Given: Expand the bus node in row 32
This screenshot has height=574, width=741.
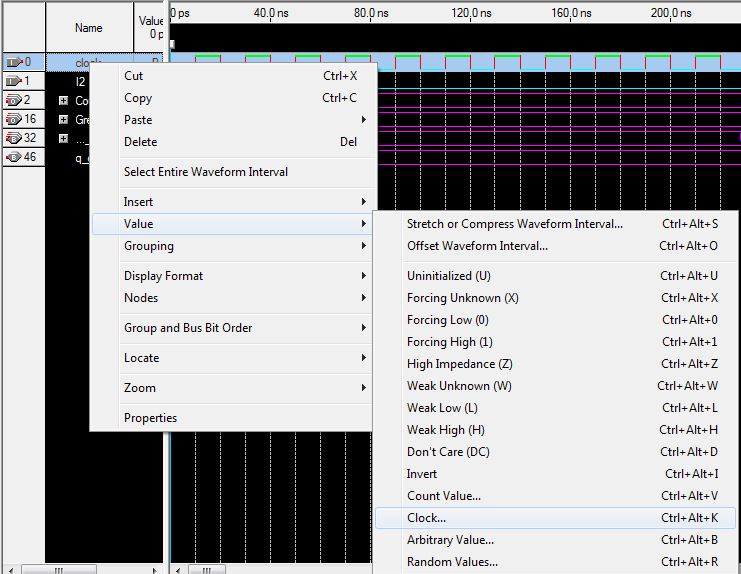Looking at the screenshot, I should pos(63,139).
